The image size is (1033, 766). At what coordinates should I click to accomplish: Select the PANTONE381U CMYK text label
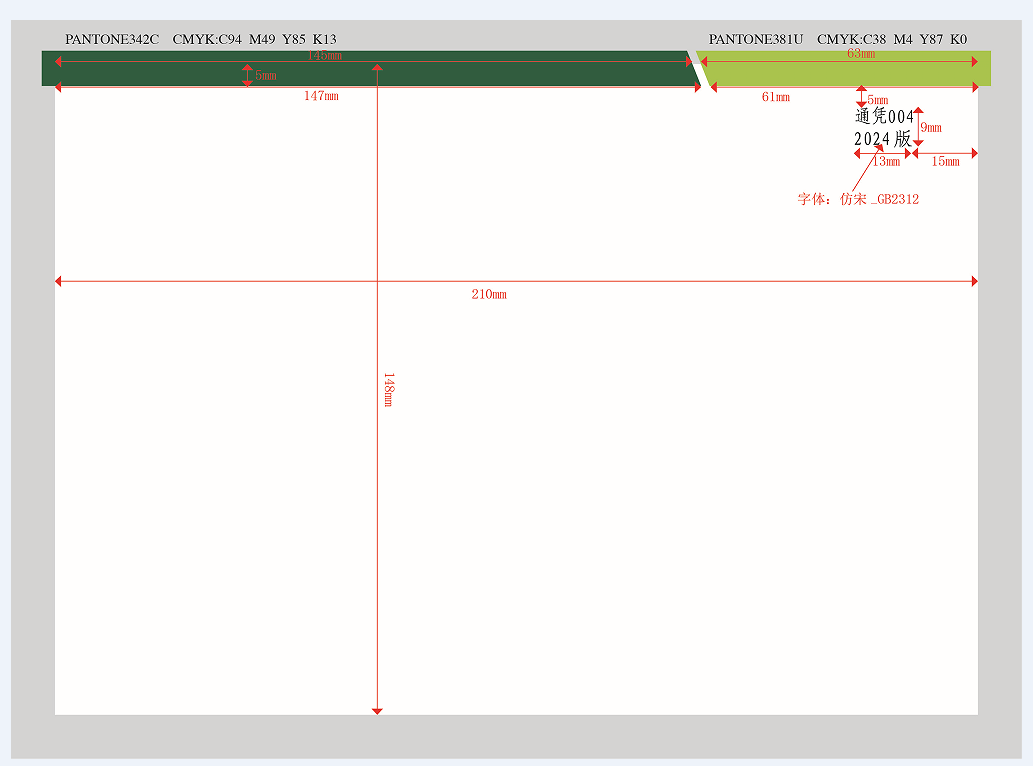[x=837, y=39]
